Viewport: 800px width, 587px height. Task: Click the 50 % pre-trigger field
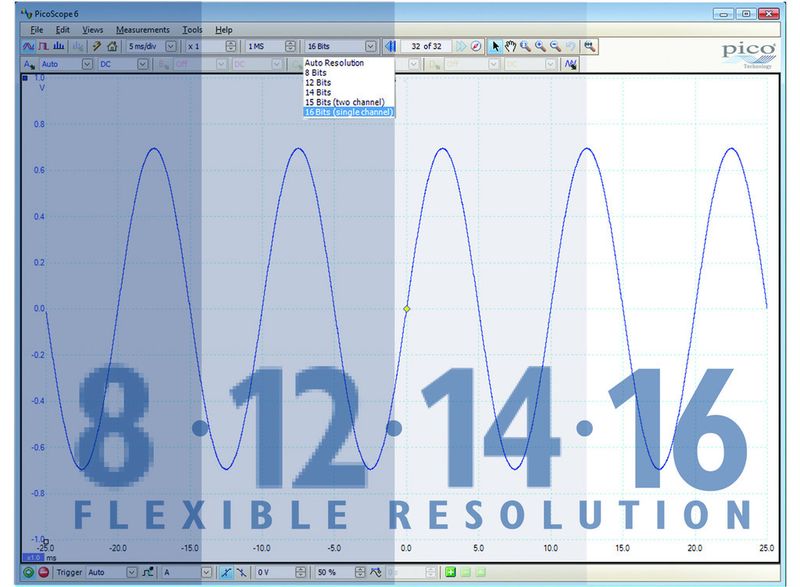coord(335,572)
